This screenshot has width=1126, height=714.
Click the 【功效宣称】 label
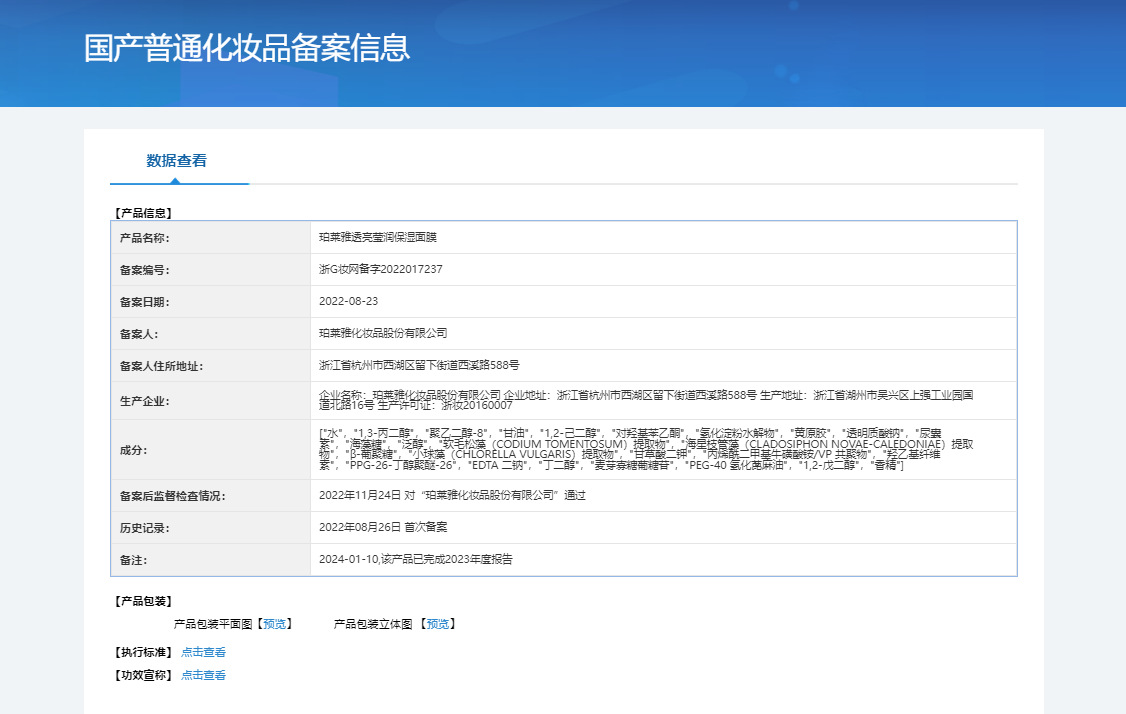pyautogui.click(x=143, y=675)
